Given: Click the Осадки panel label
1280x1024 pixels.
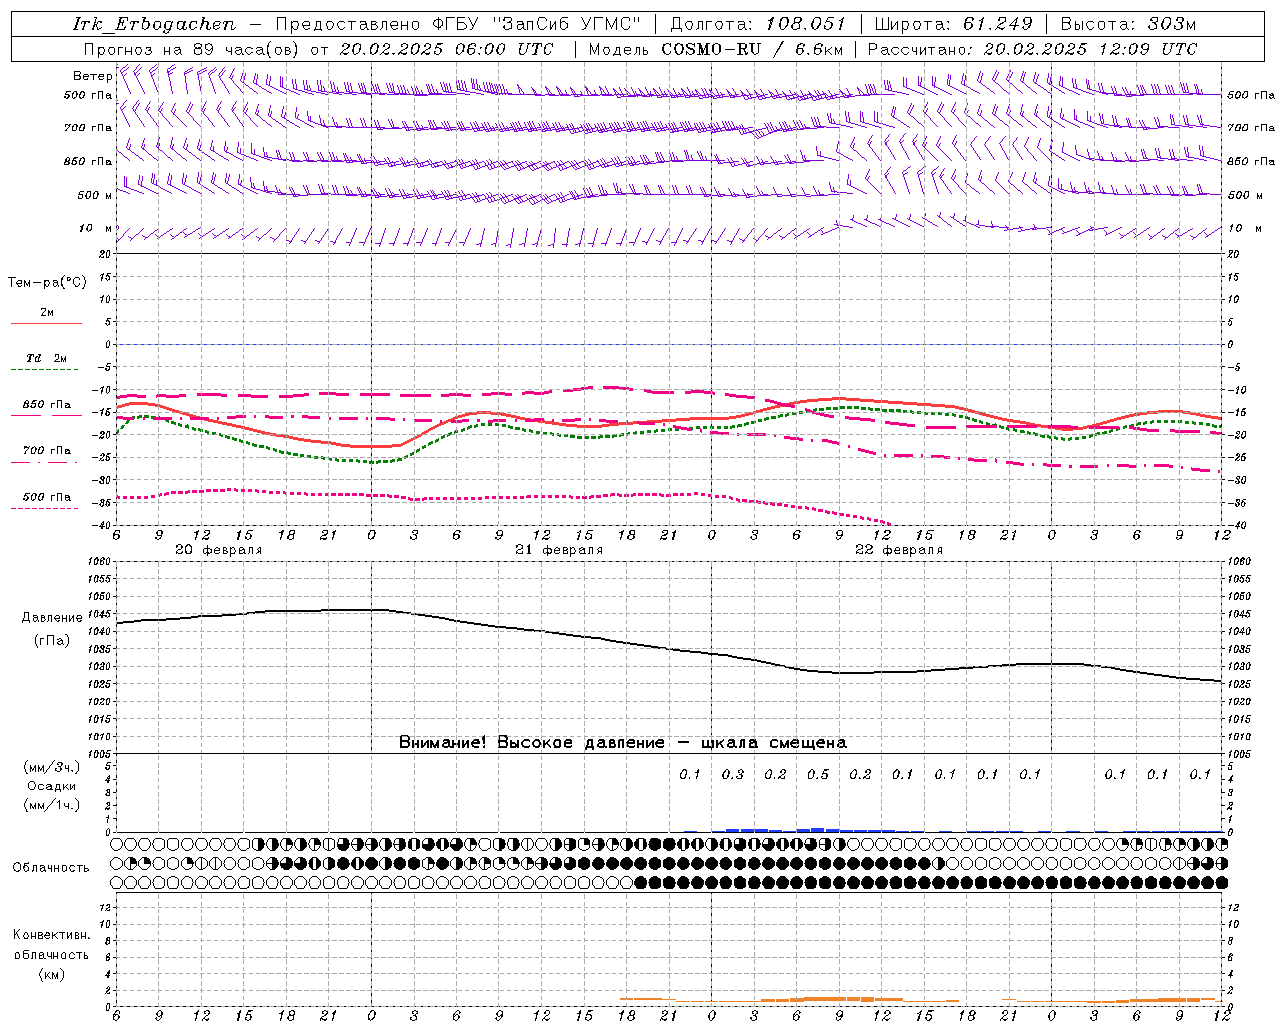Looking at the screenshot, I should (52, 786).
